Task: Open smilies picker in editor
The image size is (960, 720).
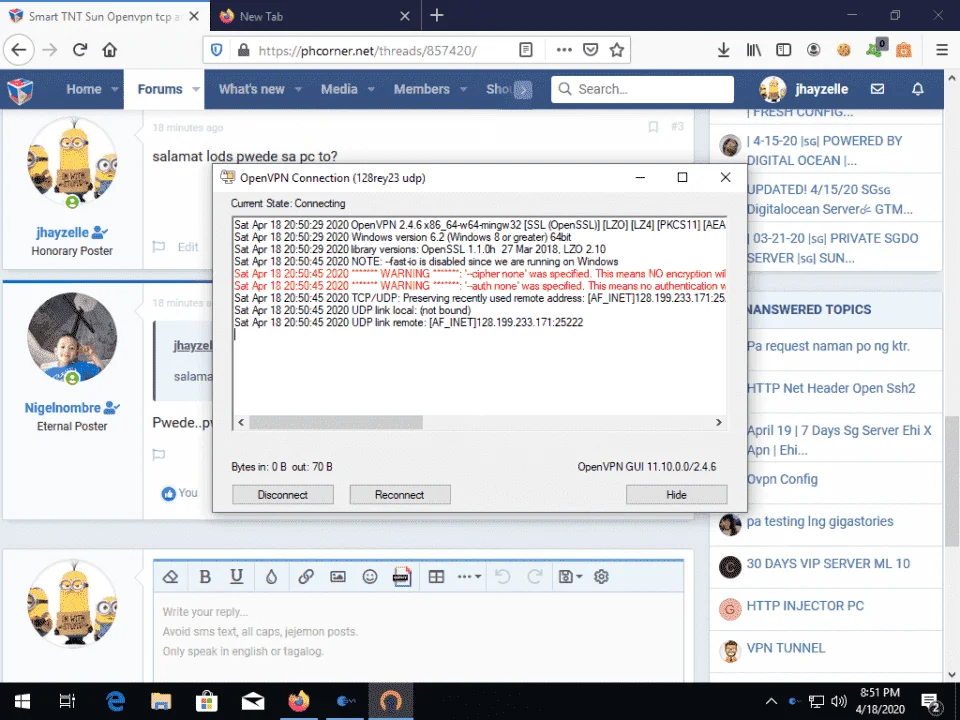Action: [x=369, y=576]
